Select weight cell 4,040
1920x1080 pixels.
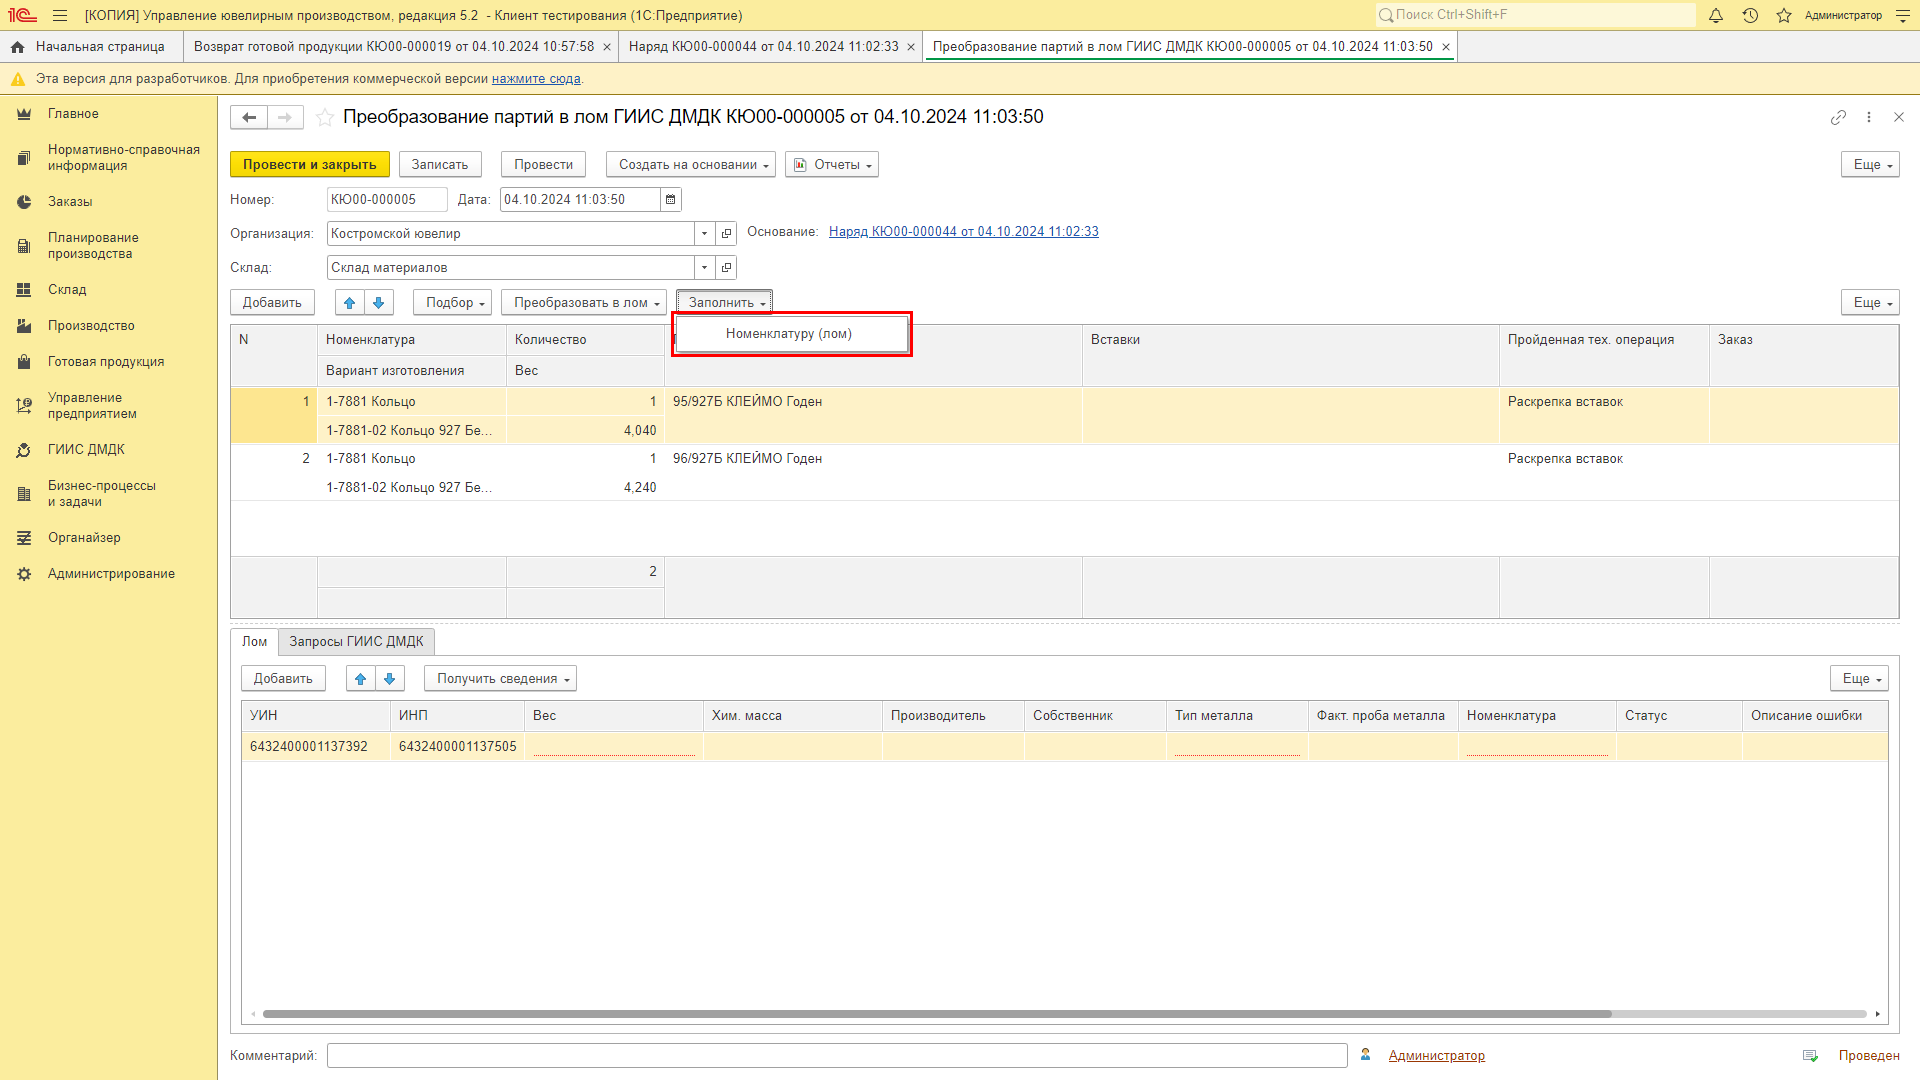585,431
